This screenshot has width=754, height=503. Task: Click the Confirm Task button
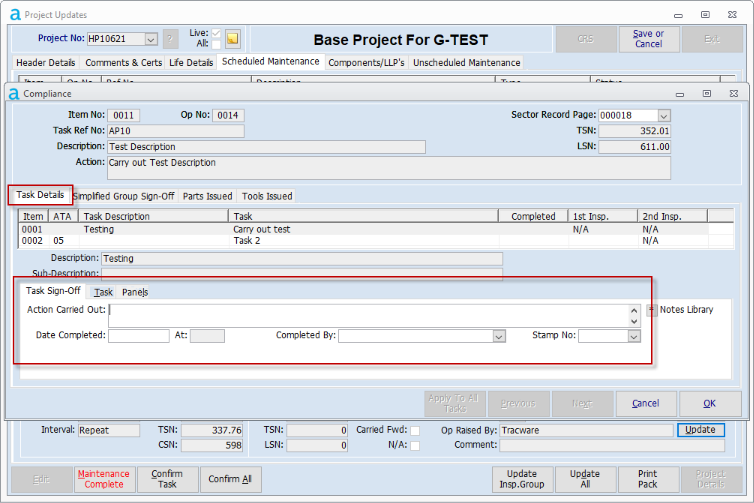click(x=167, y=479)
